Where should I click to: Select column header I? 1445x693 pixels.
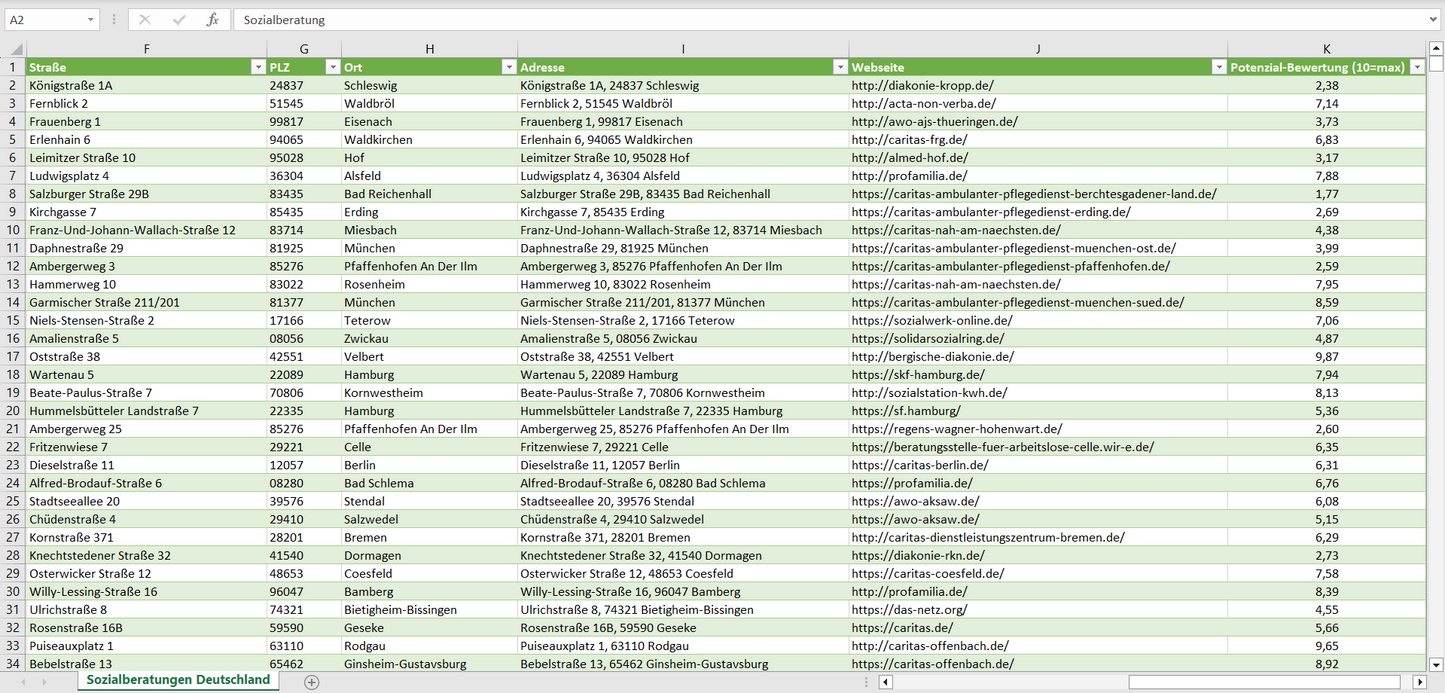click(x=683, y=49)
